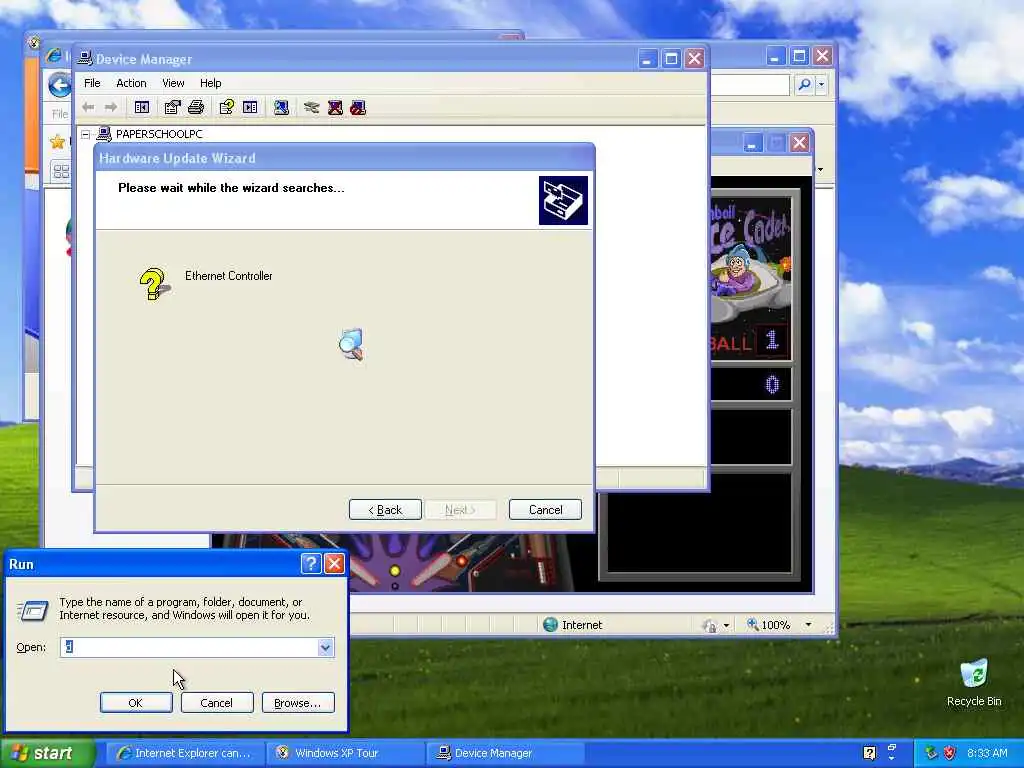Toggle the console tree pane toolbar icon
1024x768 pixels.
coord(142,107)
